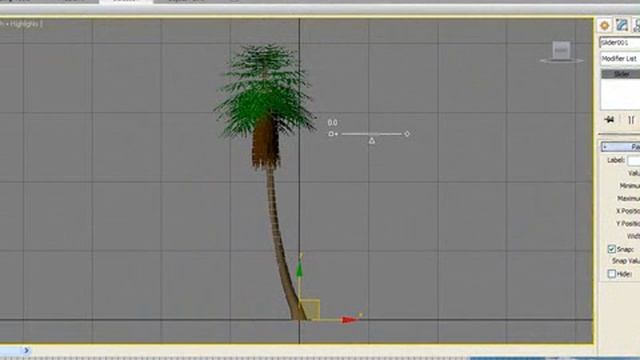Click the green Y-axis move gizmo arrow
The image size is (640, 360).
(x=299, y=269)
